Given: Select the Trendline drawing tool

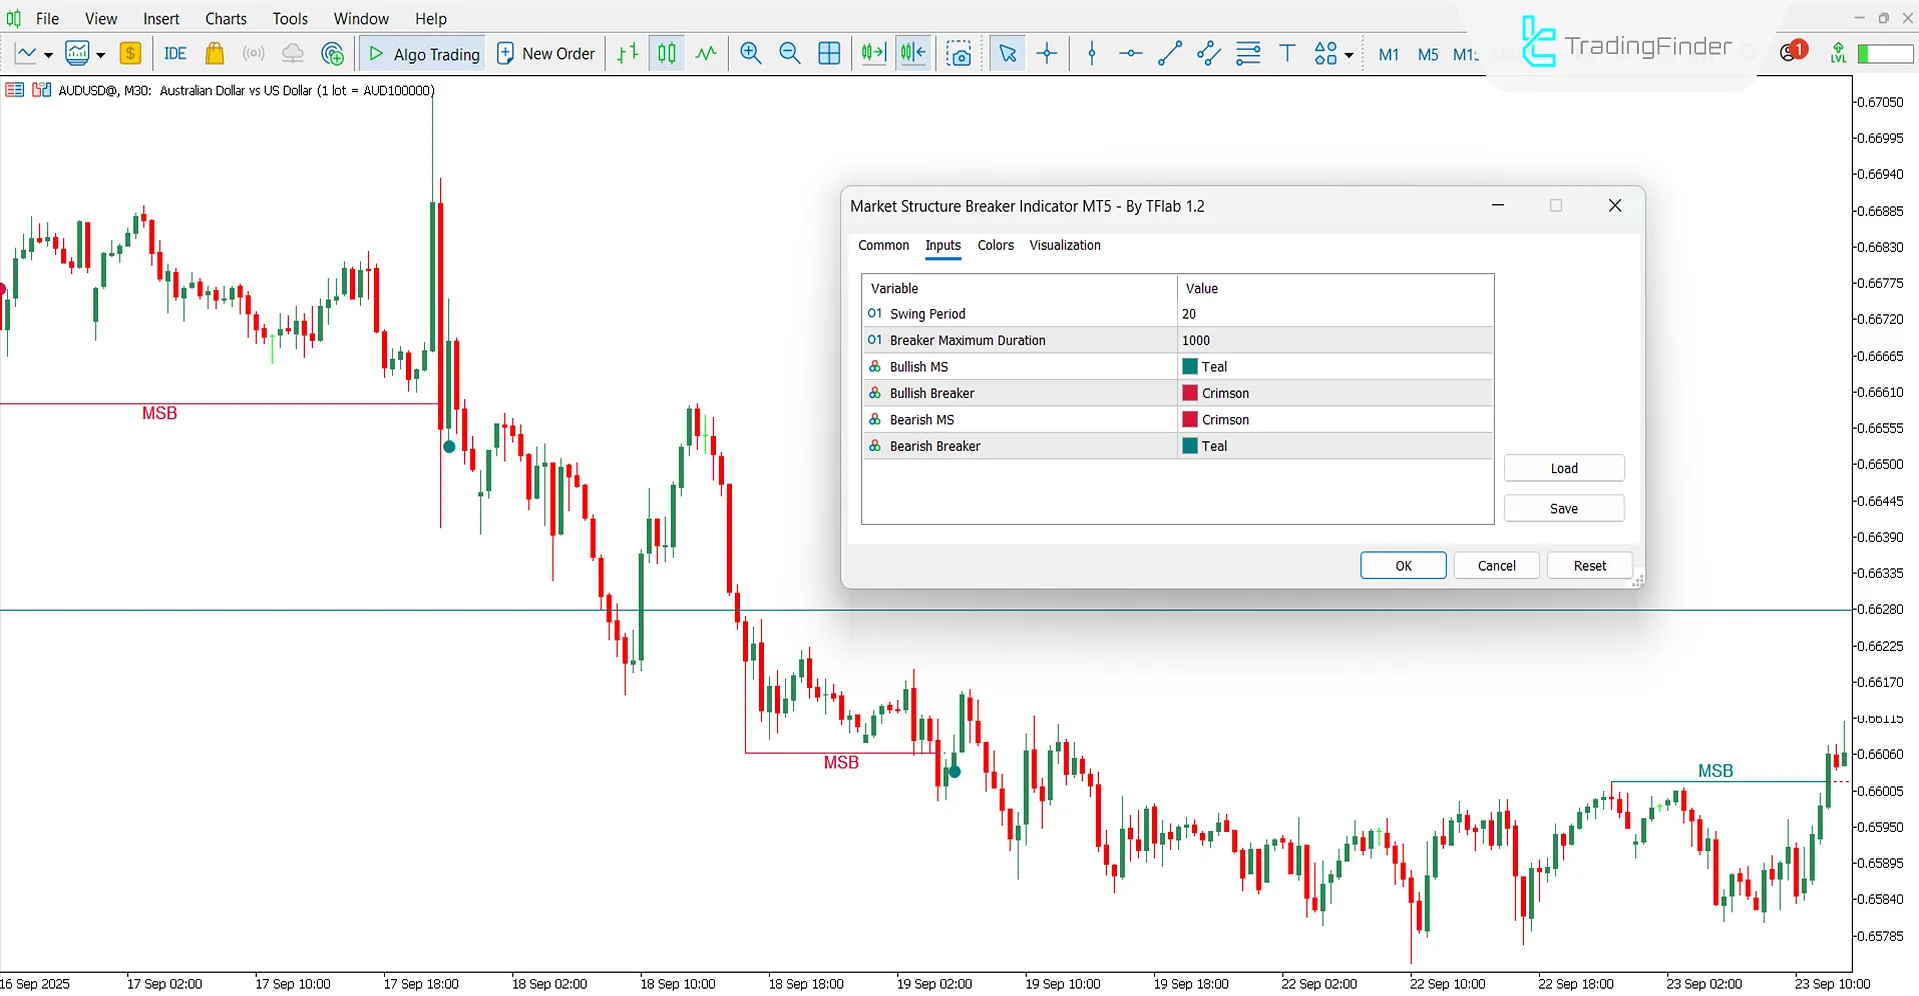Looking at the screenshot, I should coord(1169,53).
